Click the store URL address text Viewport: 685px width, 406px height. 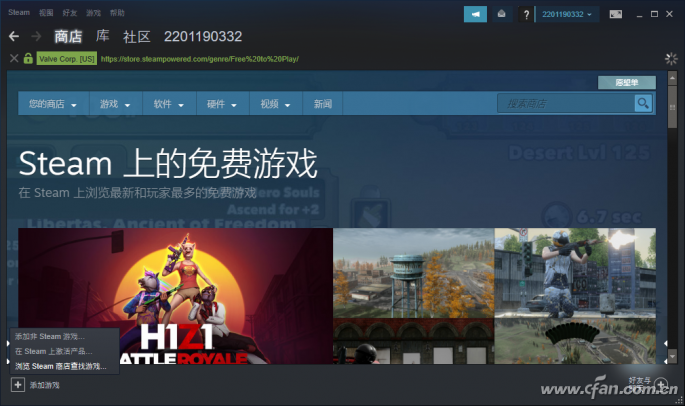click(200, 59)
